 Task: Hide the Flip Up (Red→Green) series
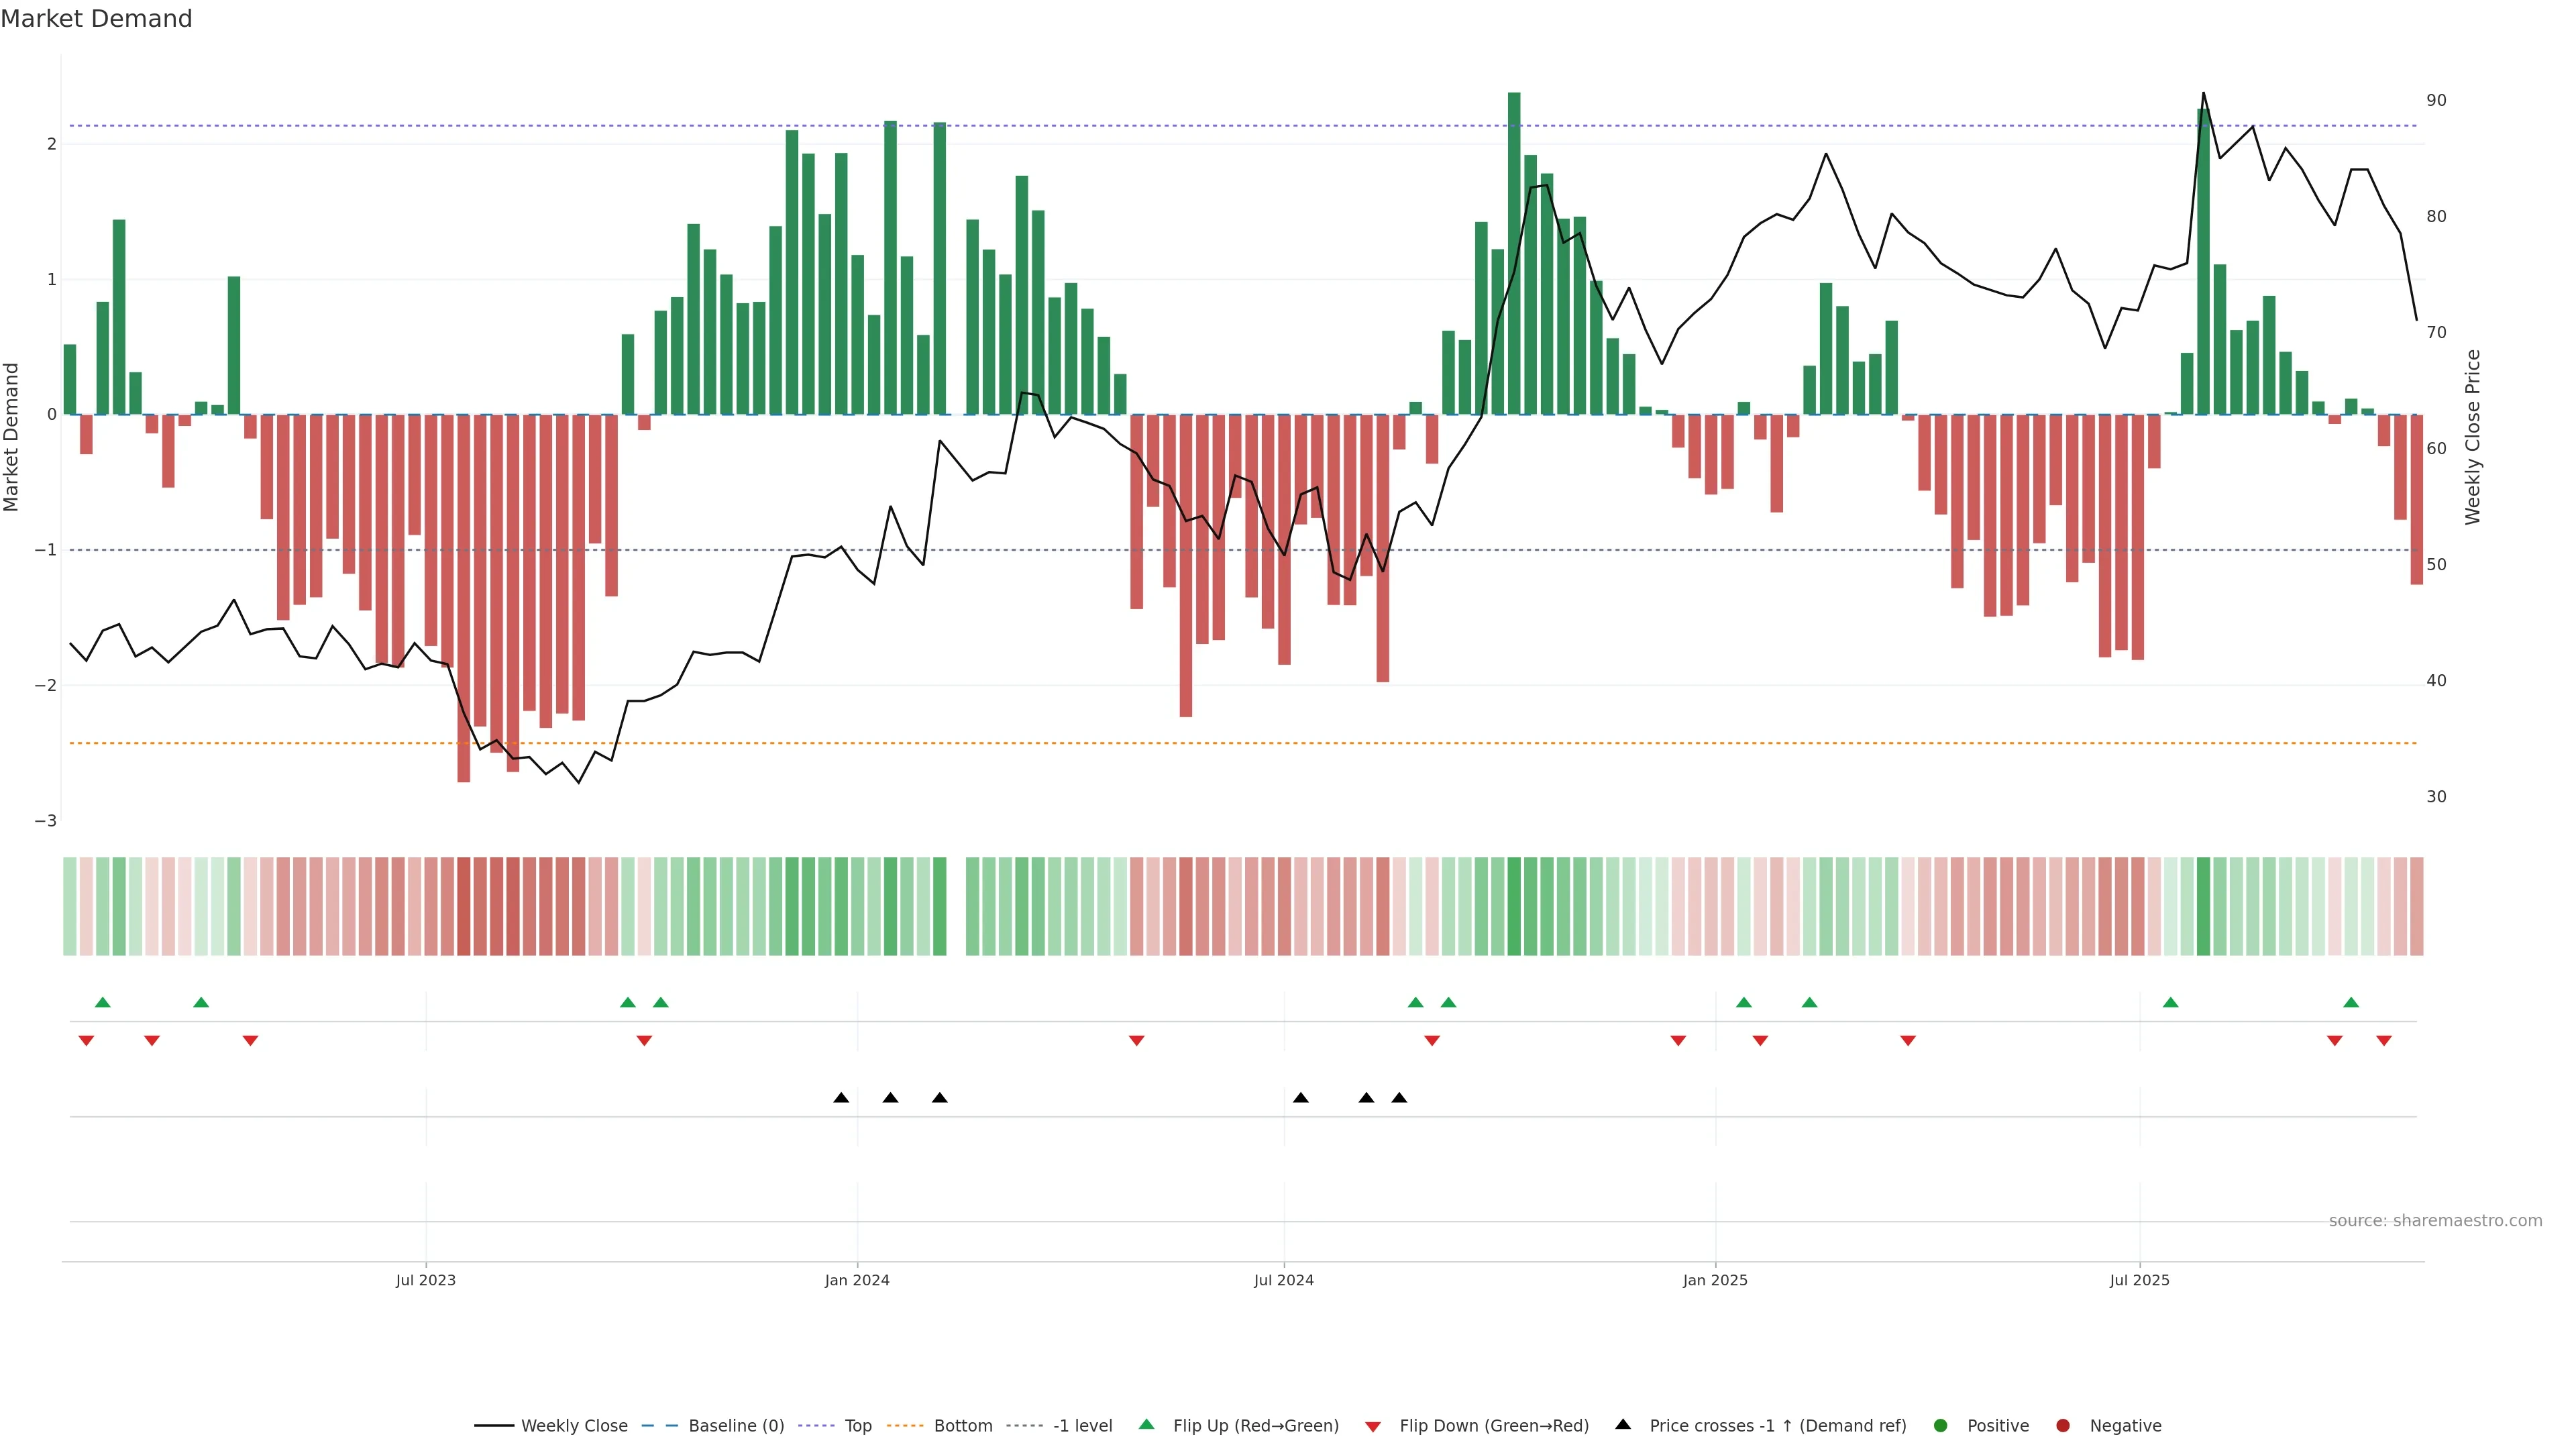pos(1255,1426)
